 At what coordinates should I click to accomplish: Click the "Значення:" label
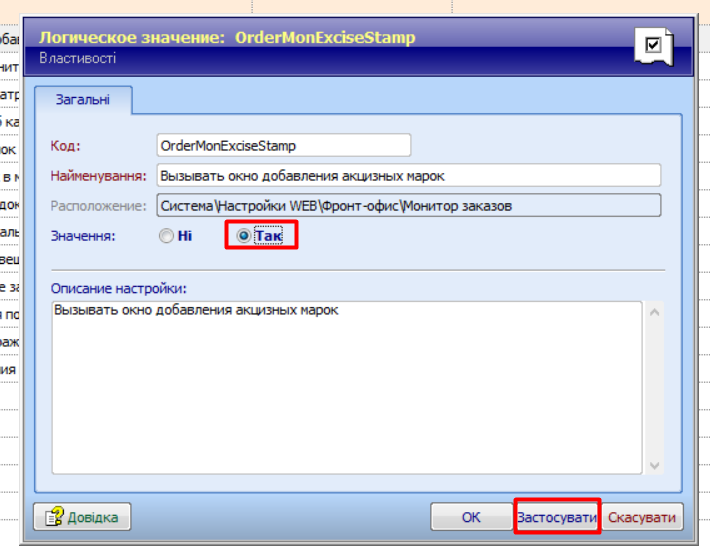click(83, 236)
